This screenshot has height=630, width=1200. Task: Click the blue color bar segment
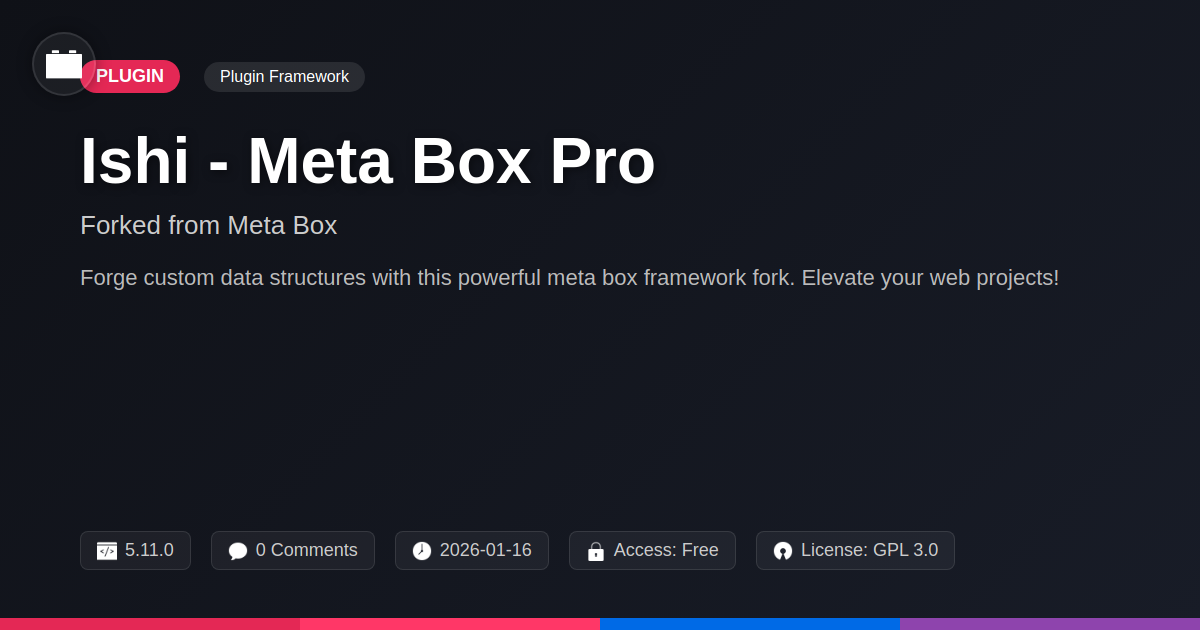point(750,623)
